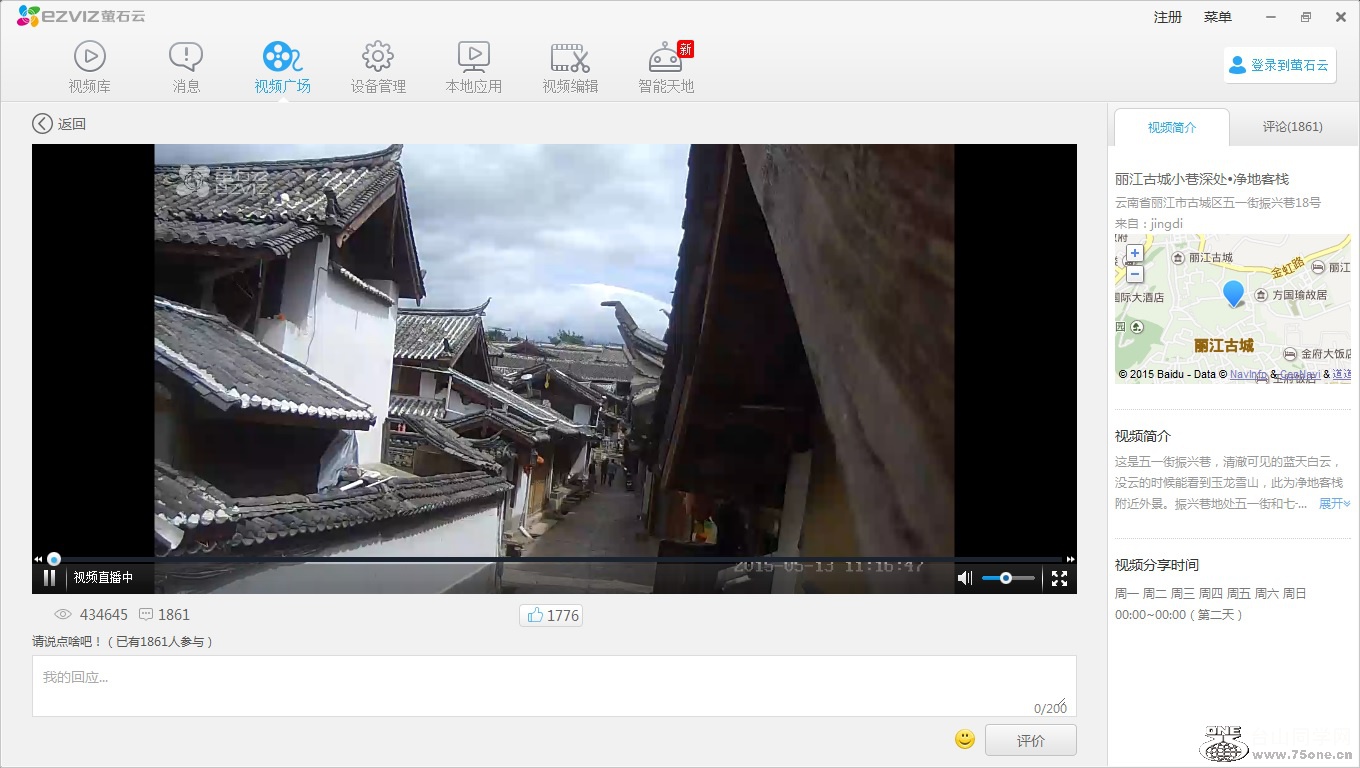
Task: Submit comment with 评价 button
Action: tap(1030, 740)
